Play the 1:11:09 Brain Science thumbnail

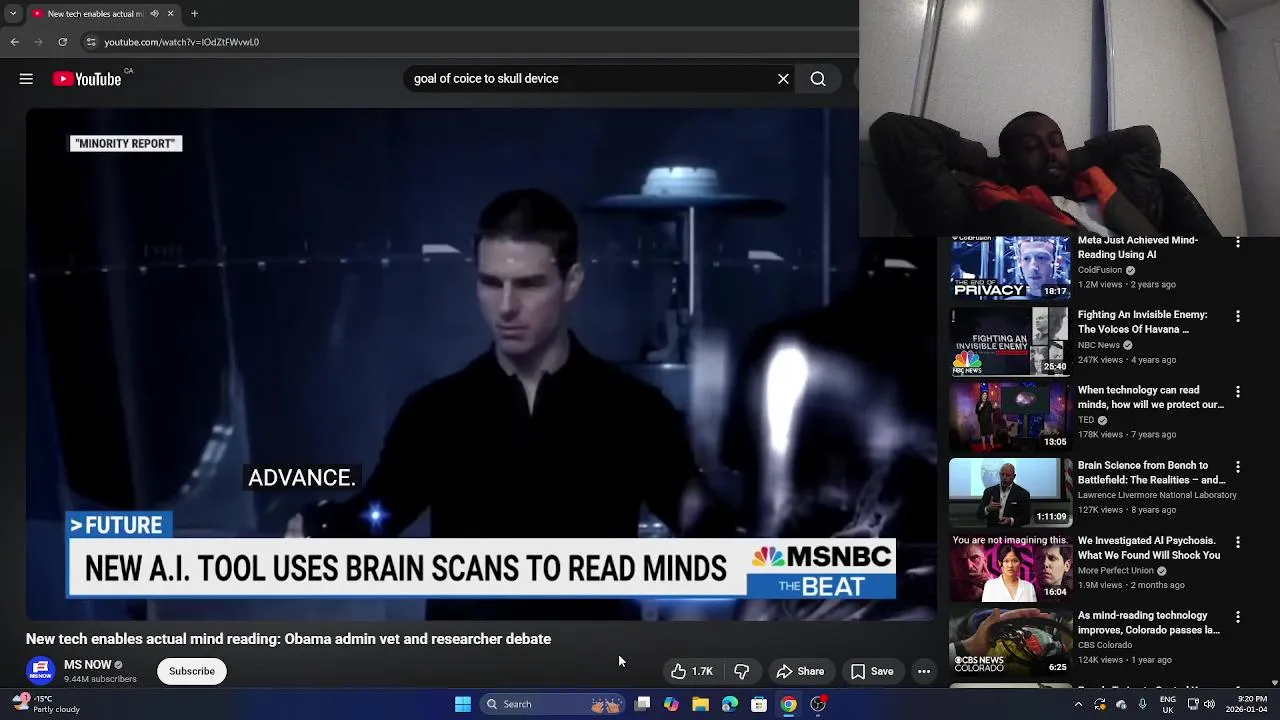coord(1010,492)
